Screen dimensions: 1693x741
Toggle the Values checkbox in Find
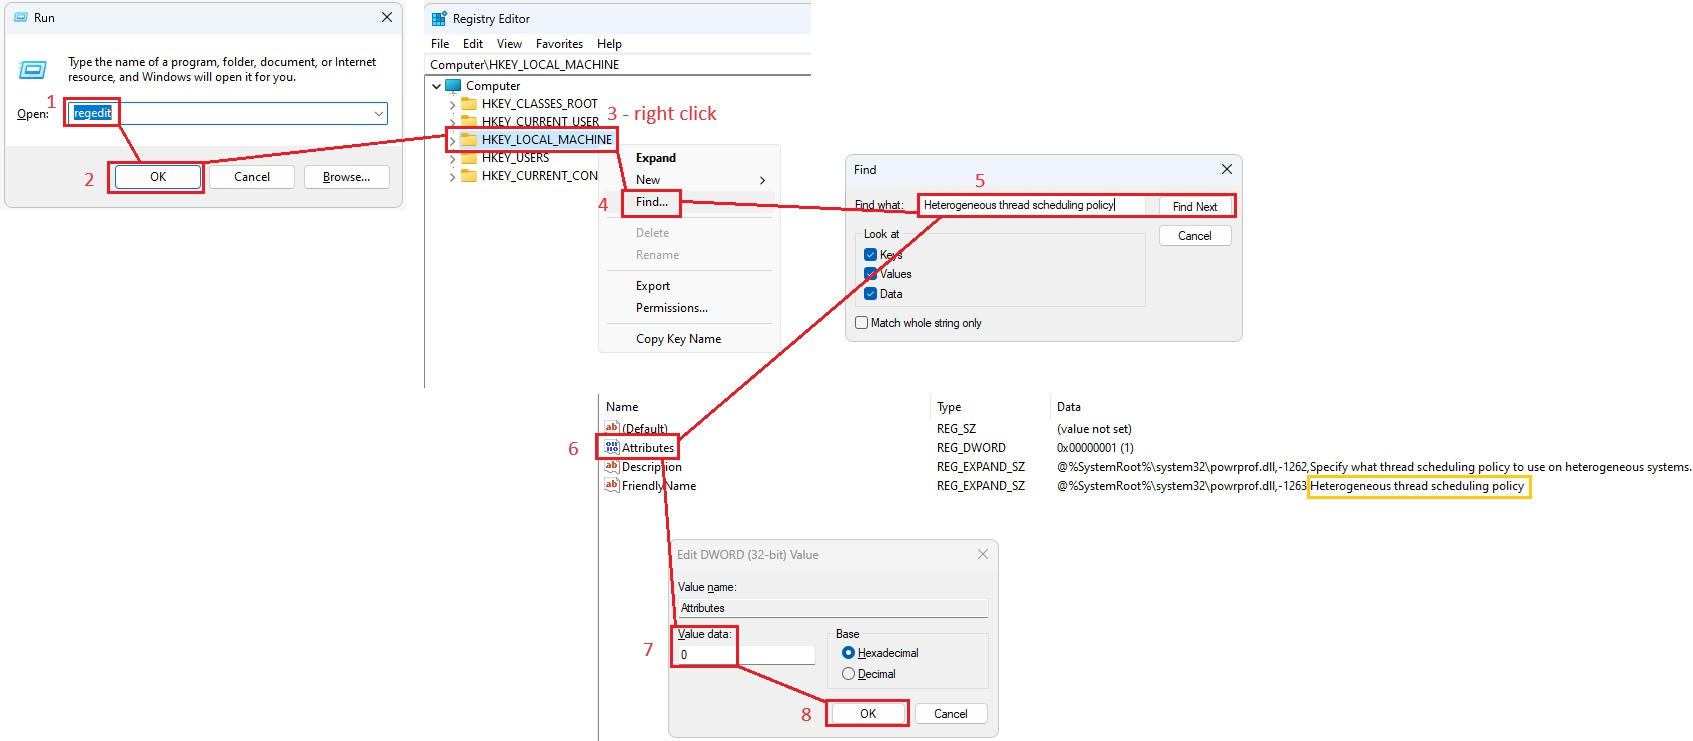(x=870, y=274)
